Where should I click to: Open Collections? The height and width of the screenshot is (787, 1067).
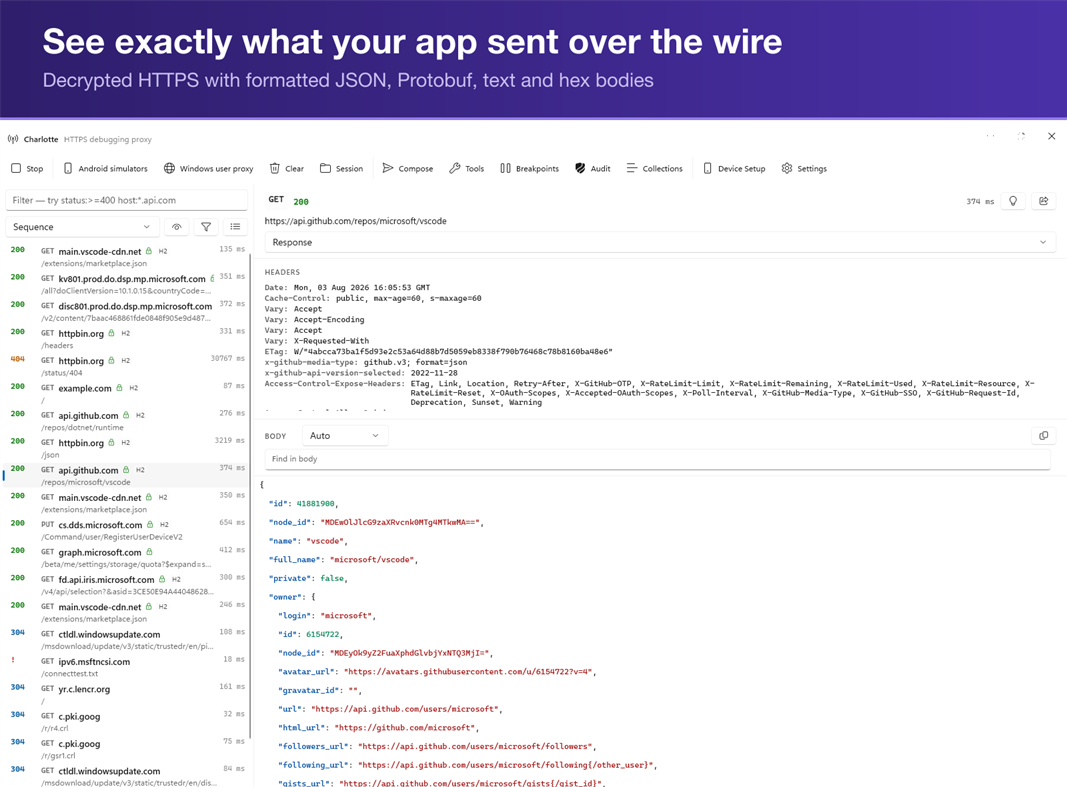coord(655,169)
